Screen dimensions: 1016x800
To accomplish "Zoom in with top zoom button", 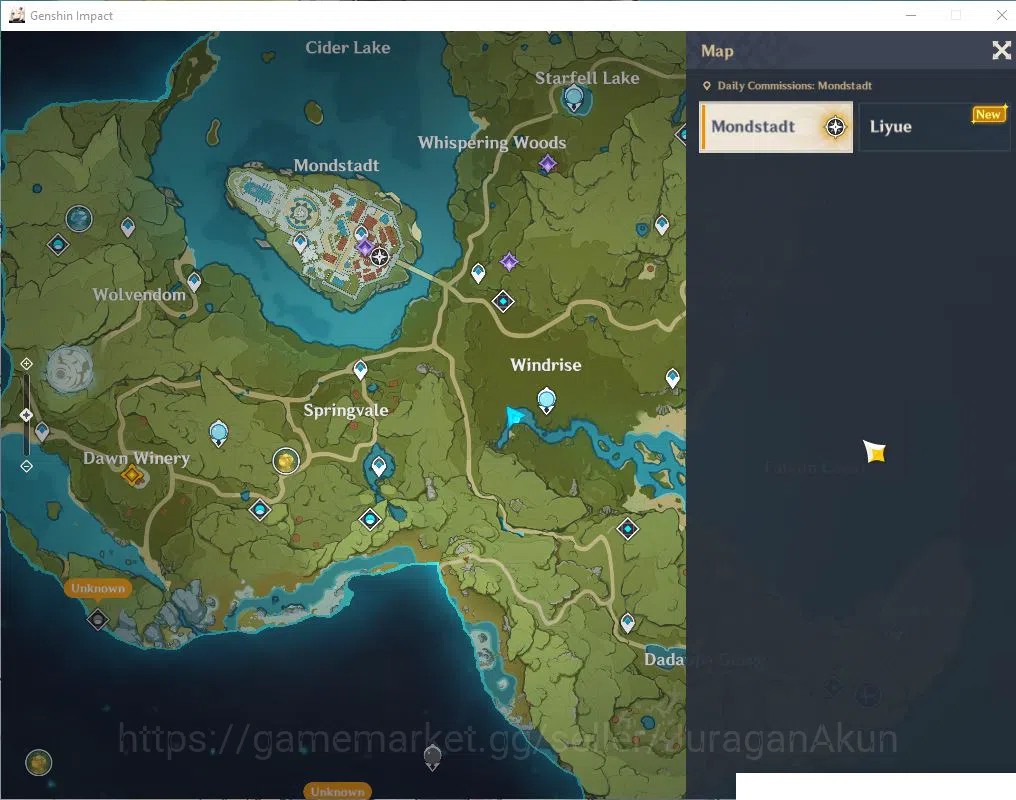I will (26, 364).
